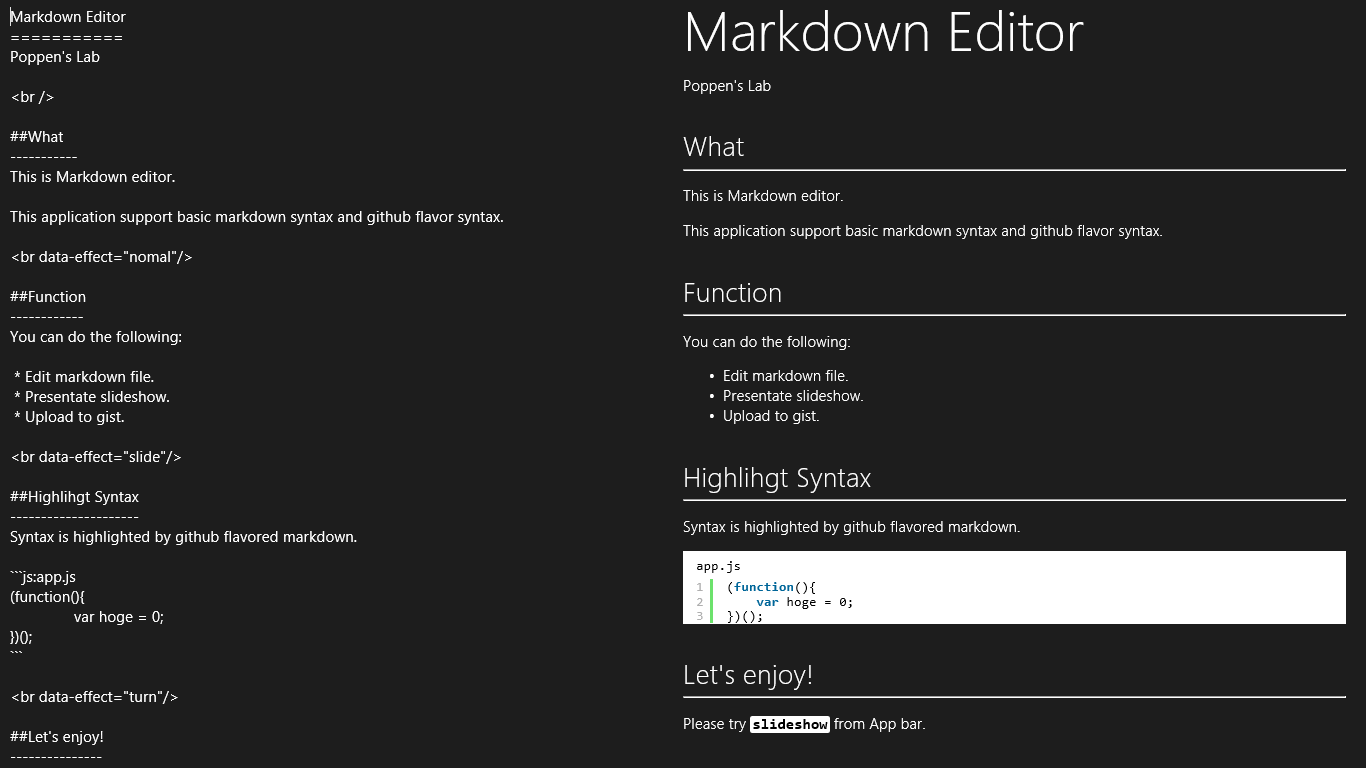
Task: Click the '(function(){' source line in editor
Action: pos(48,597)
